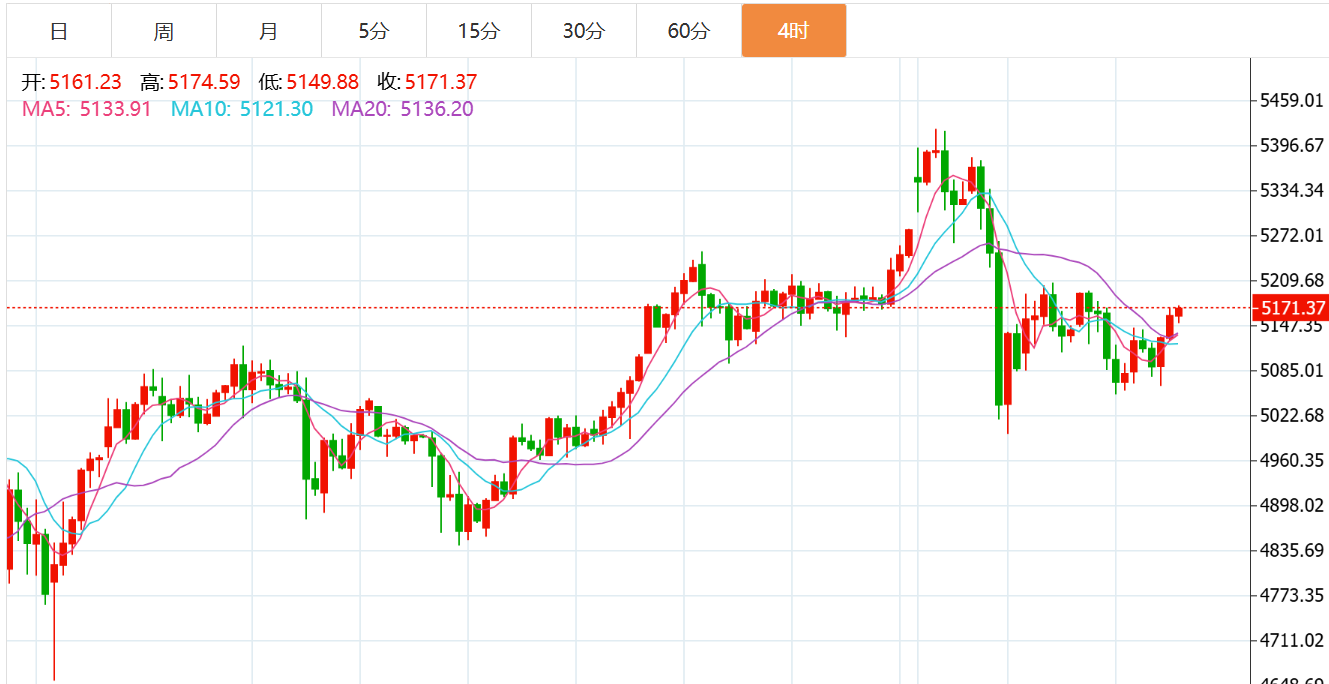The height and width of the screenshot is (684, 1329).
Task: Click the 4711.02 price axis label
Action: pos(1292,640)
